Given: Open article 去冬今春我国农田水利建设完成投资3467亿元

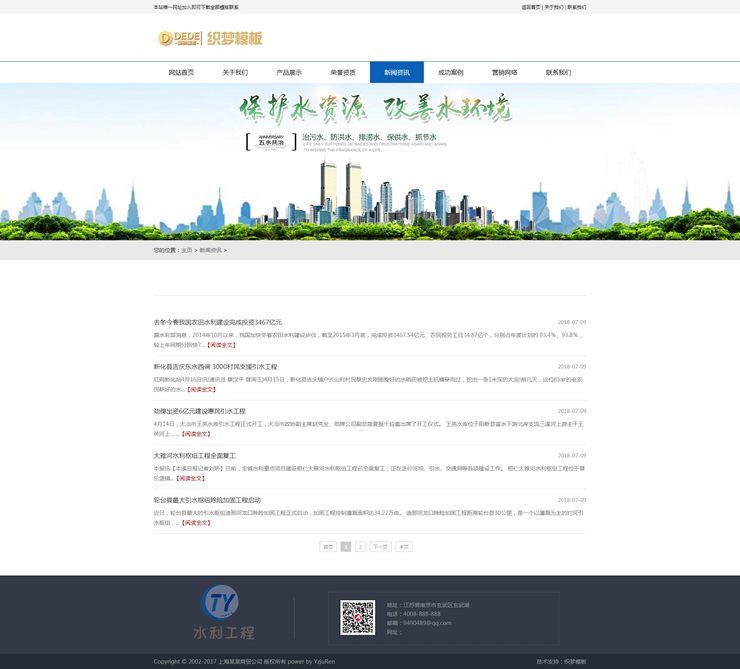Looking at the screenshot, I should (217, 322).
